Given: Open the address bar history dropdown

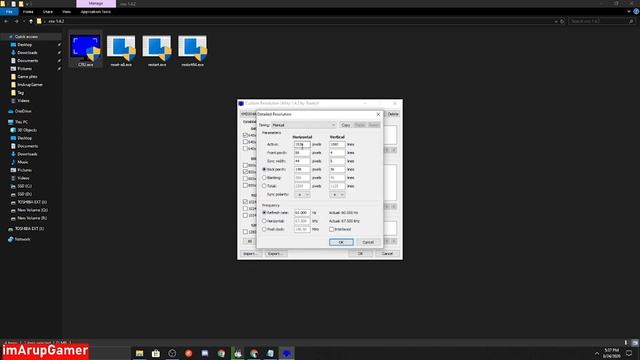Looking at the screenshot, I should click(556, 21).
